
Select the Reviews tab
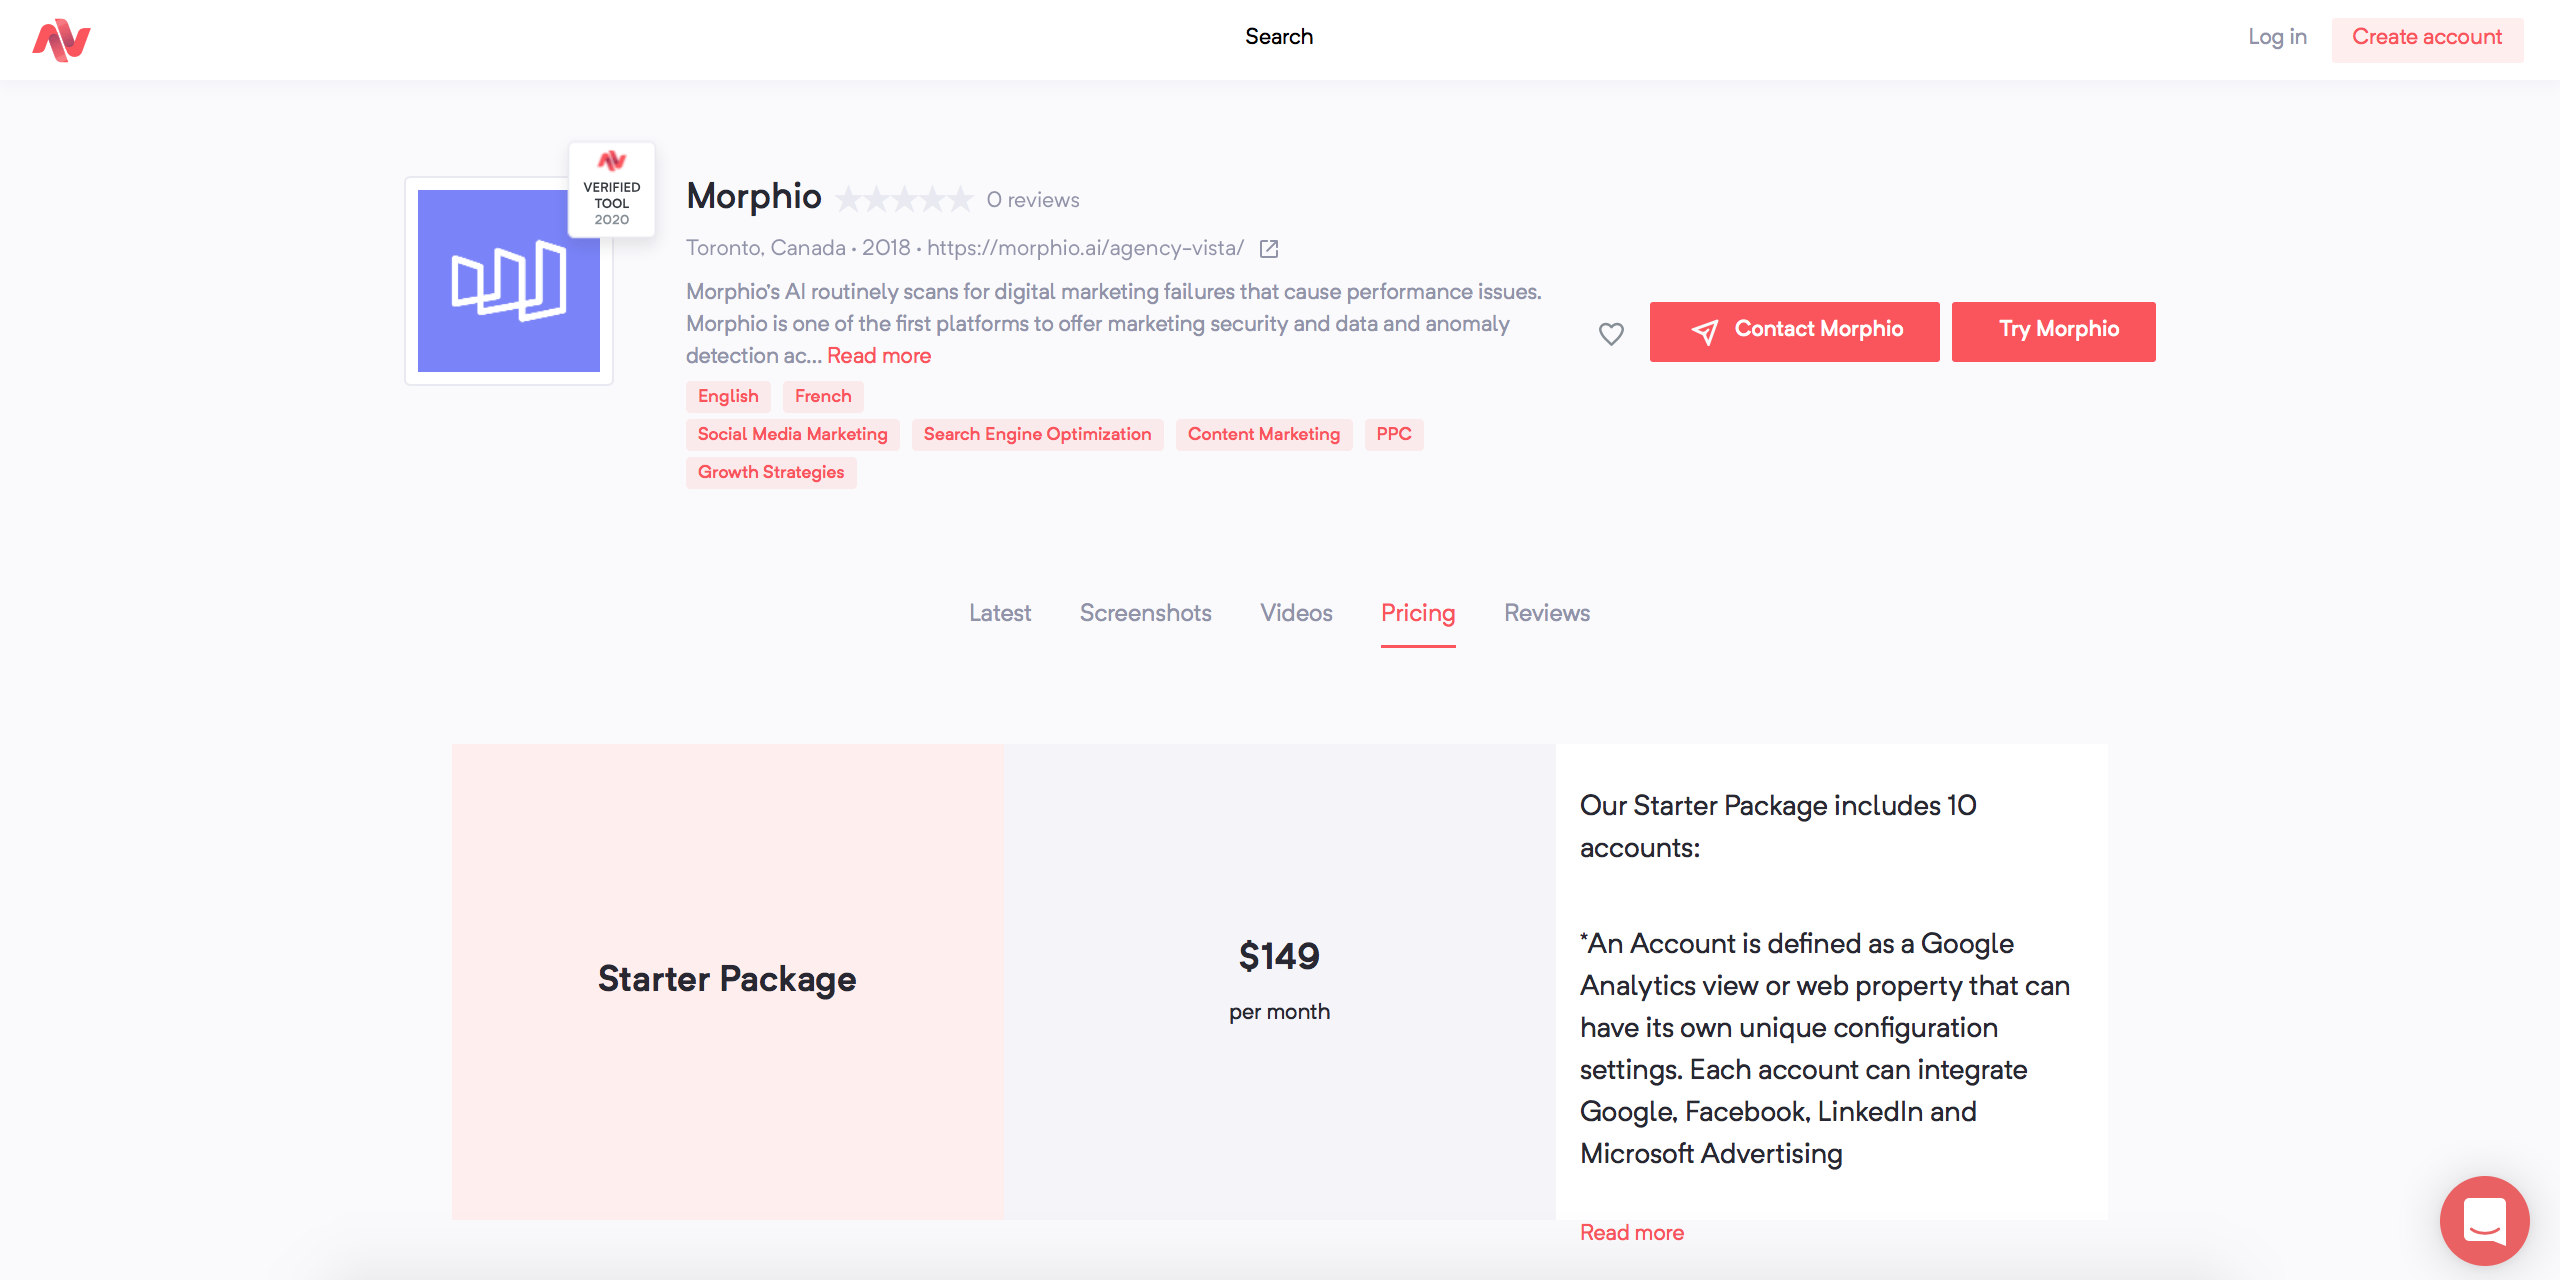[1546, 613]
